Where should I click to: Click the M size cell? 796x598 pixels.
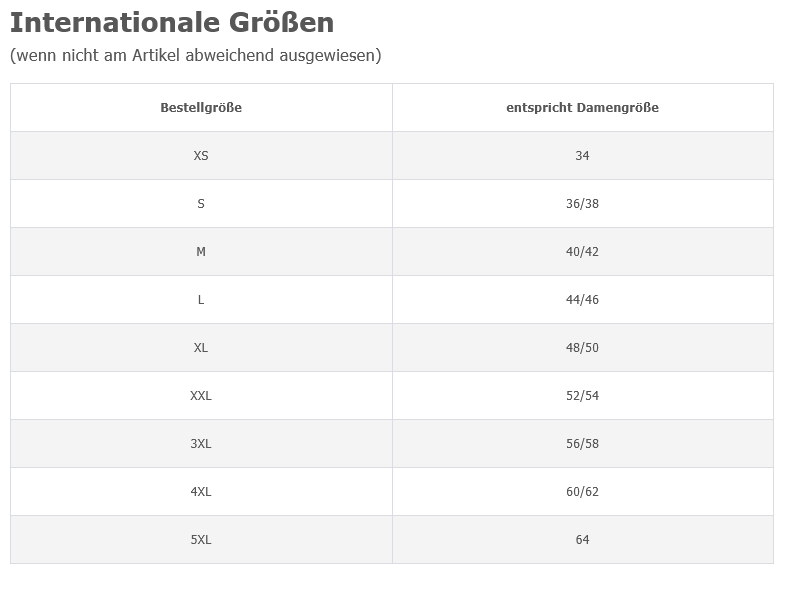click(201, 252)
